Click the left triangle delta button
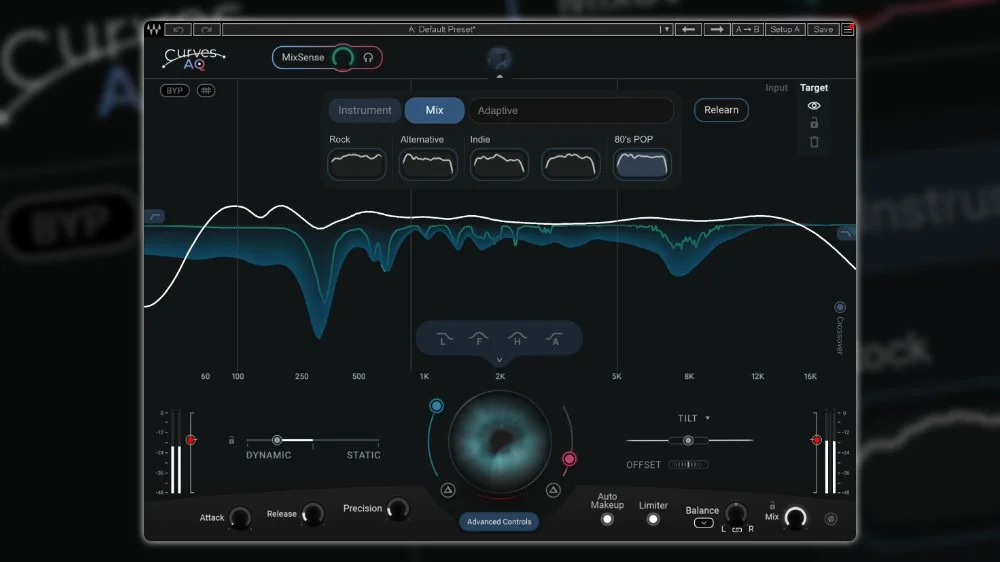The width and height of the screenshot is (1000, 562). tap(448, 490)
